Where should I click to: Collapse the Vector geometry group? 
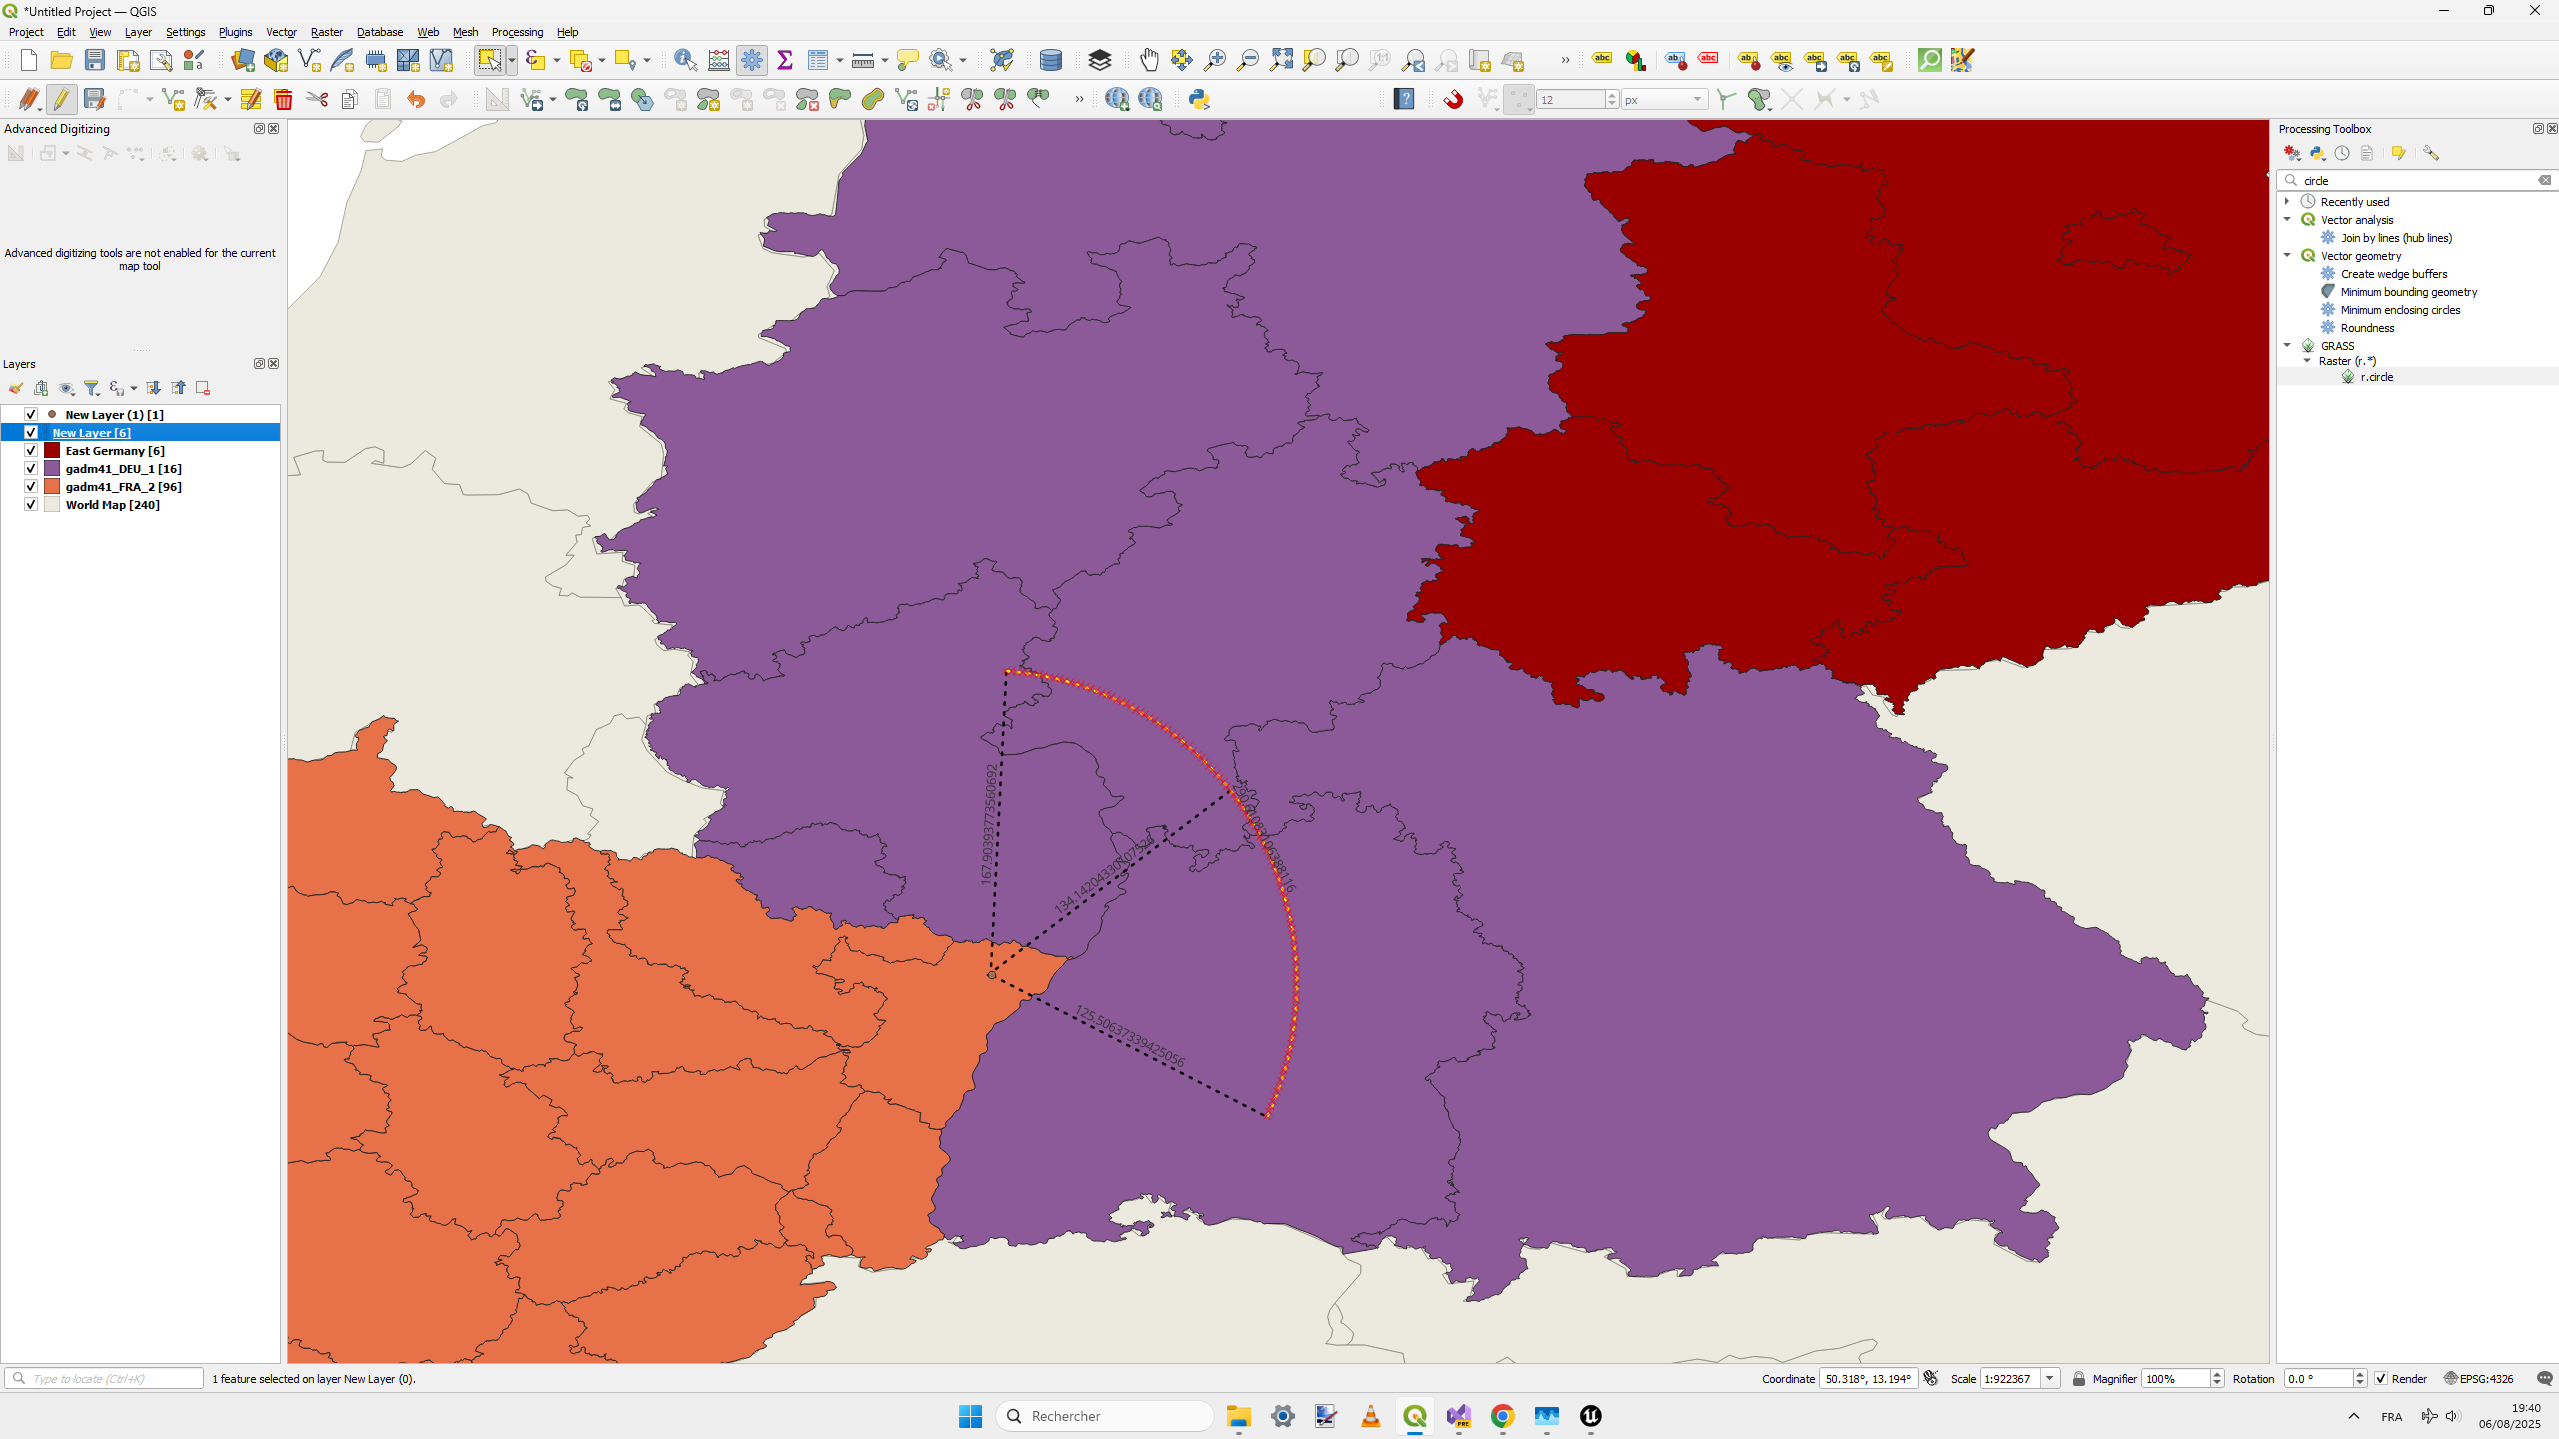tap(2287, 256)
